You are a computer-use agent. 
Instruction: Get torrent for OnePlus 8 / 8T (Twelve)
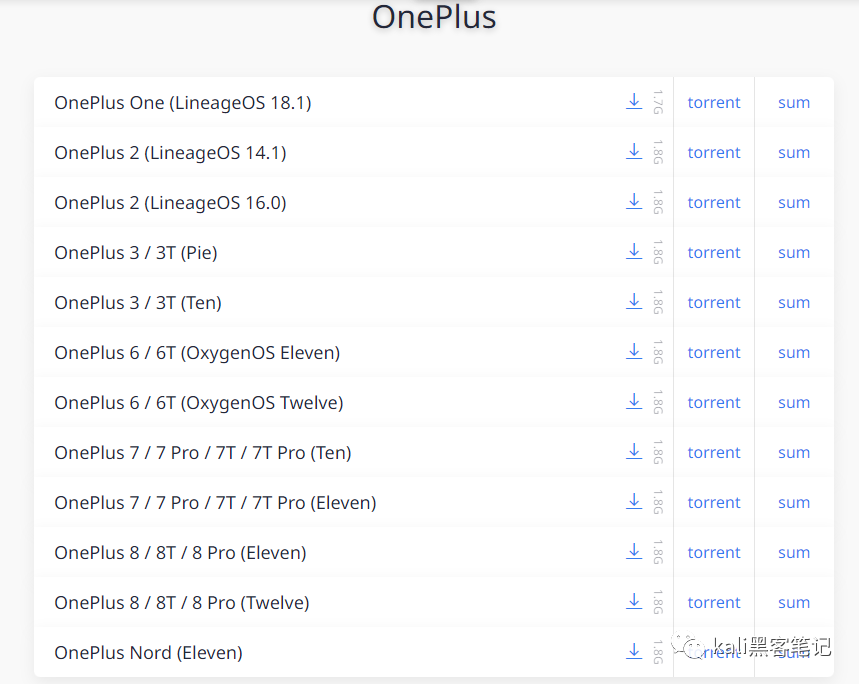pos(714,602)
